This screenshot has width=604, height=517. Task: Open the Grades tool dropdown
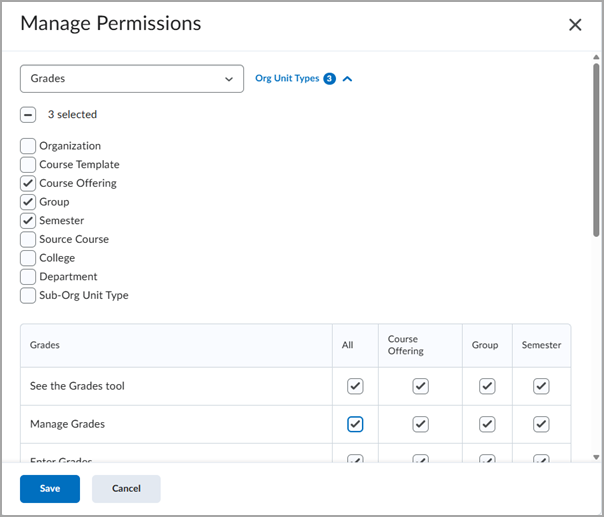coord(132,78)
